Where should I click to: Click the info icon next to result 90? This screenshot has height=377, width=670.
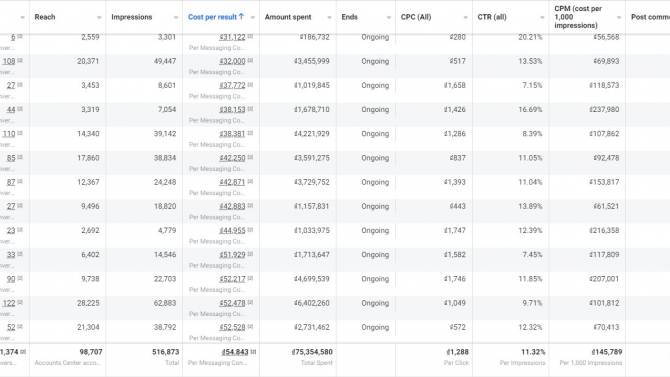coord(20,278)
